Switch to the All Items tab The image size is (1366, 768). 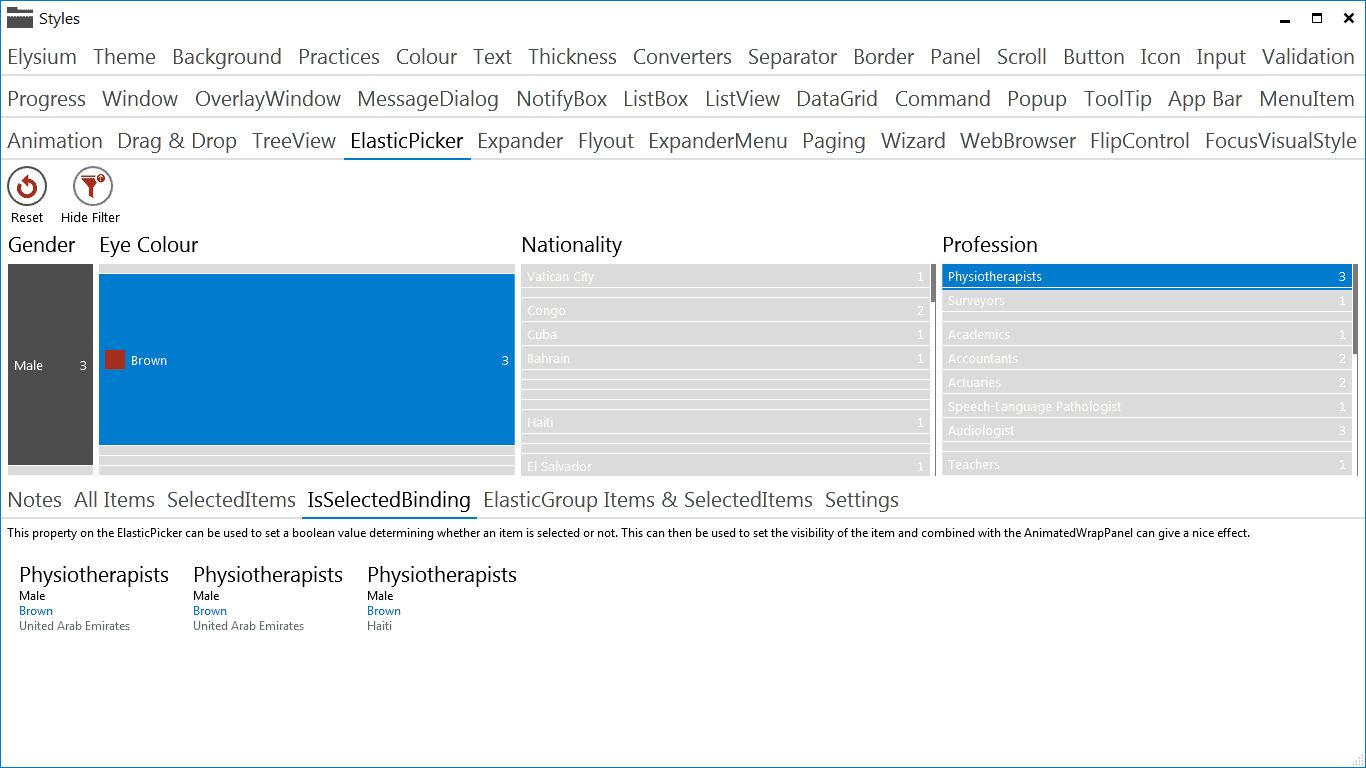113,500
